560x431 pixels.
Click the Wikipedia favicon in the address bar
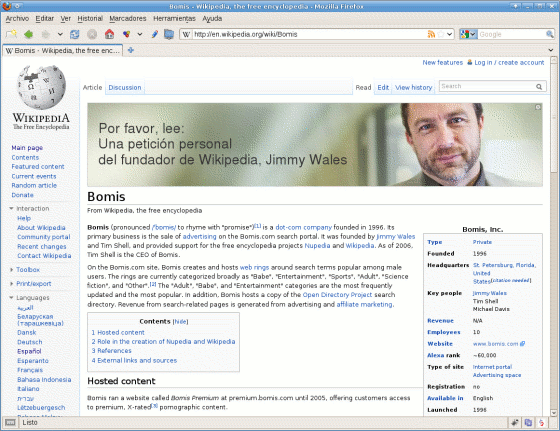coord(186,34)
